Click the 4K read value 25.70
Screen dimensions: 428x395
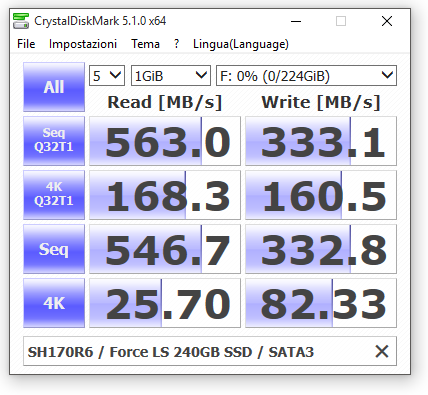(x=165, y=303)
